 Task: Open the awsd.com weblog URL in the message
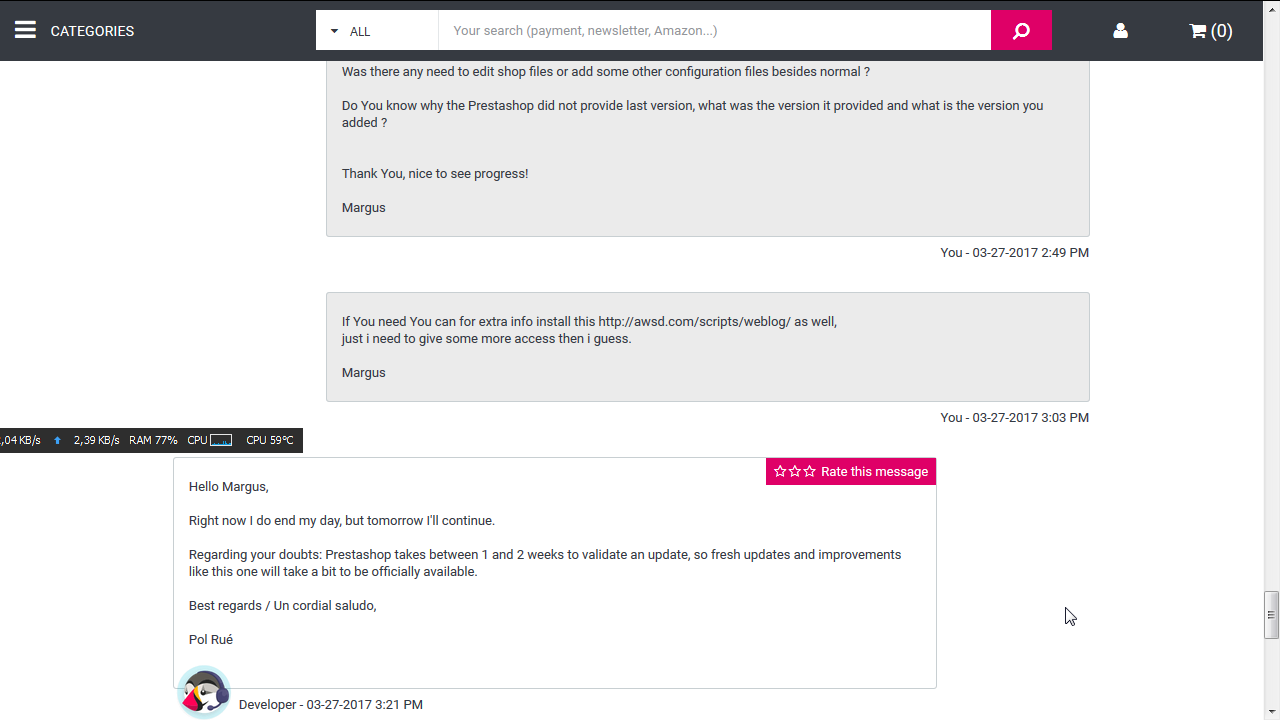pos(694,322)
